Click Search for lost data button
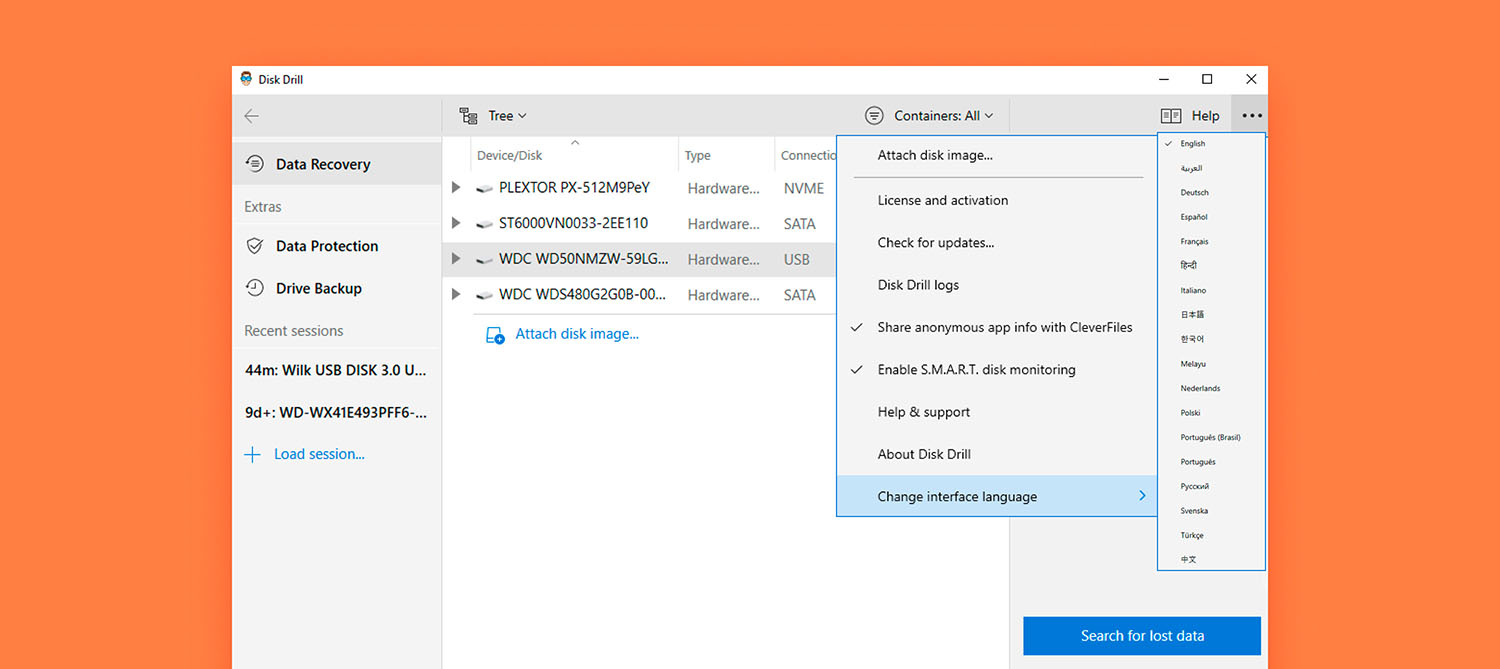Image resolution: width=1500 pixels, height=669 pixels. (x=1142, y=636)
